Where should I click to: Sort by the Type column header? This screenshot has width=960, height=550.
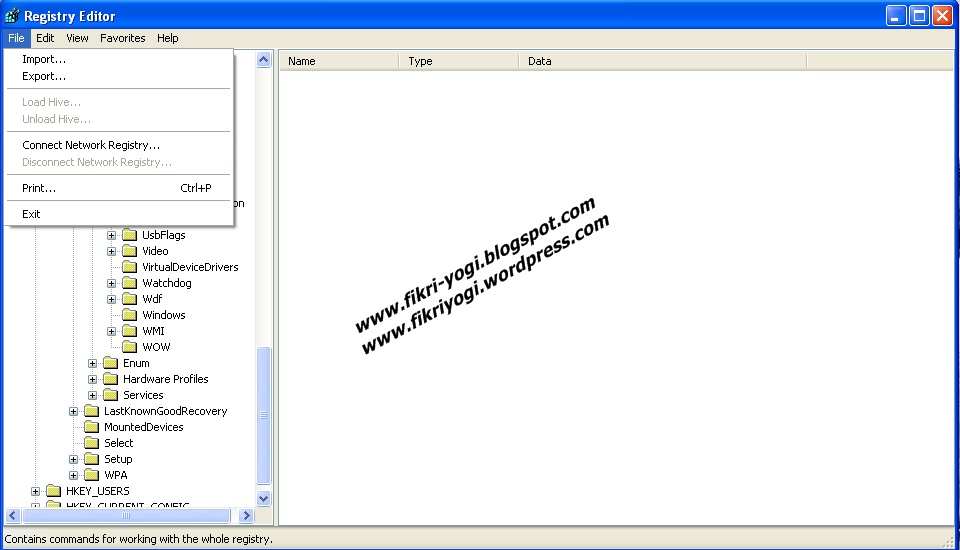point(459,61)
